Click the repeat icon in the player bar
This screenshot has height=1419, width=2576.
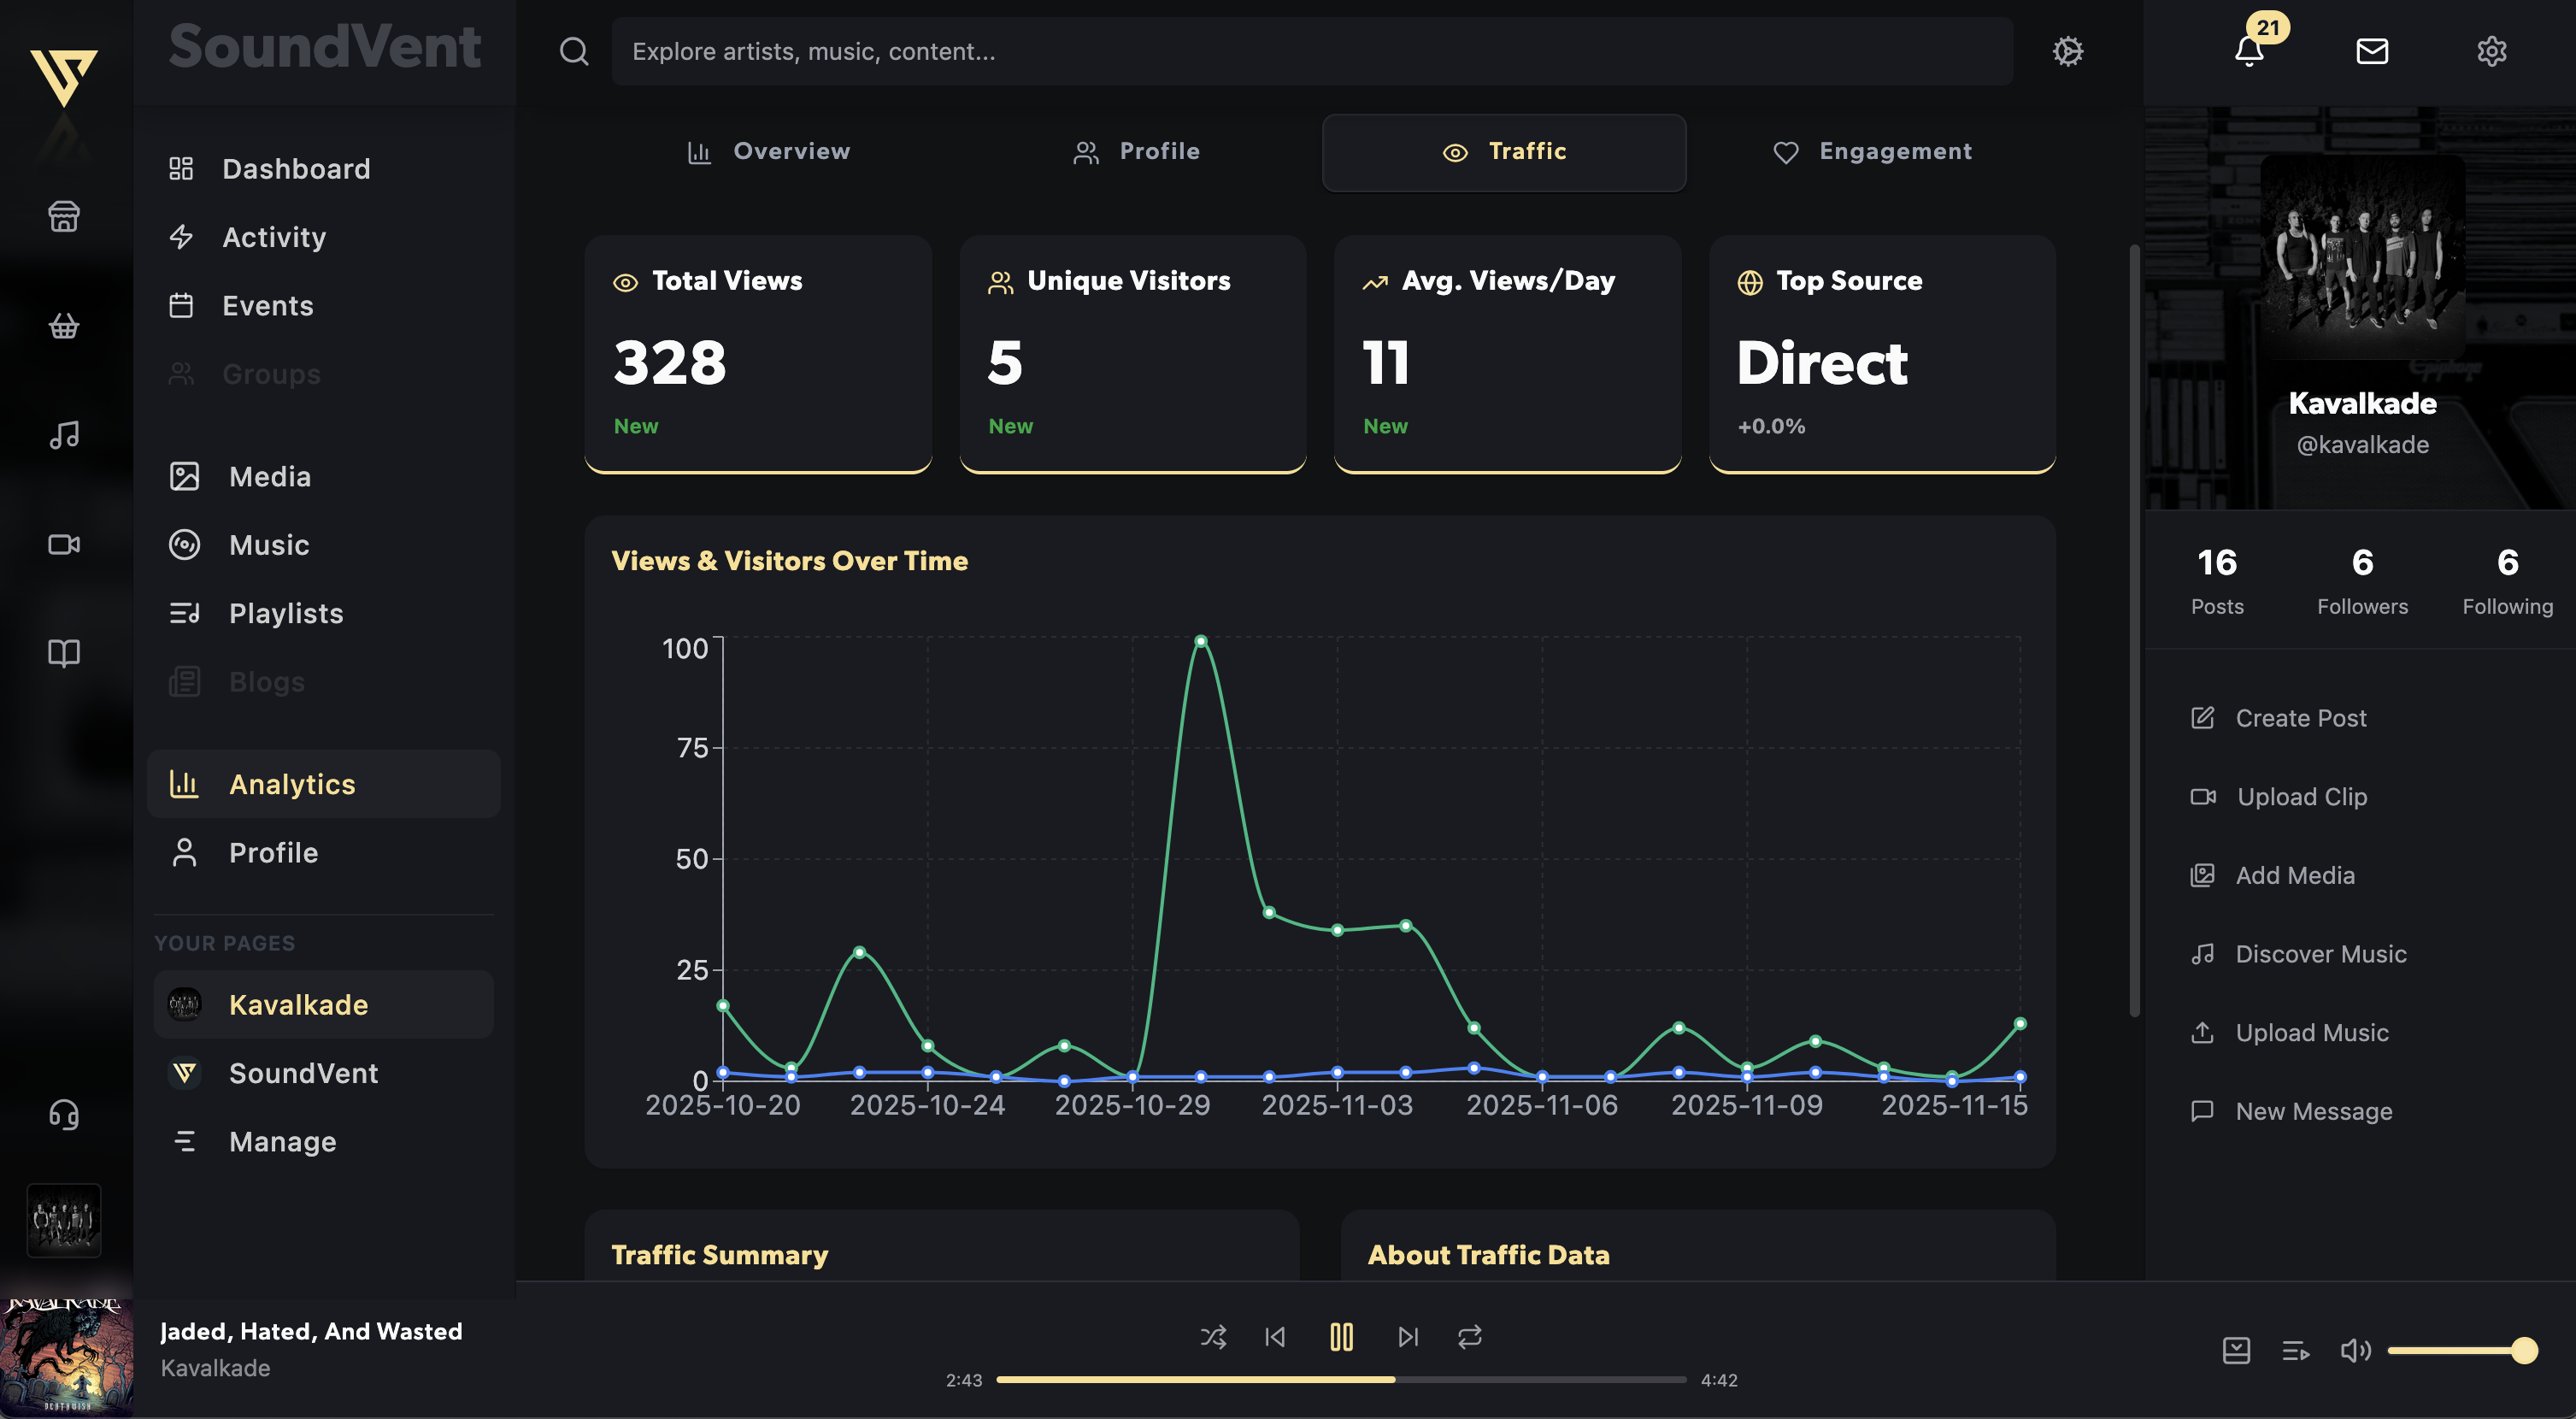tap(1469, 1336)
